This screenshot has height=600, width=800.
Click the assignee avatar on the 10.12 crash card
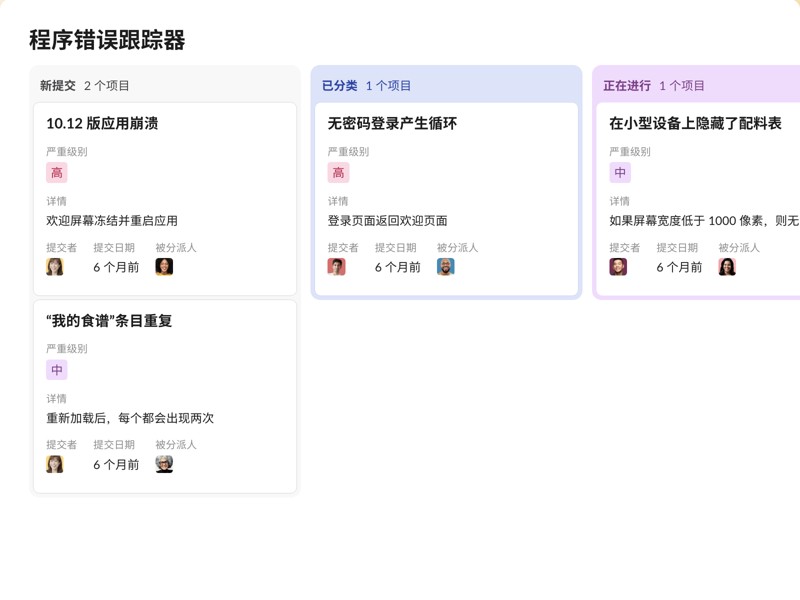coord(163,267)
